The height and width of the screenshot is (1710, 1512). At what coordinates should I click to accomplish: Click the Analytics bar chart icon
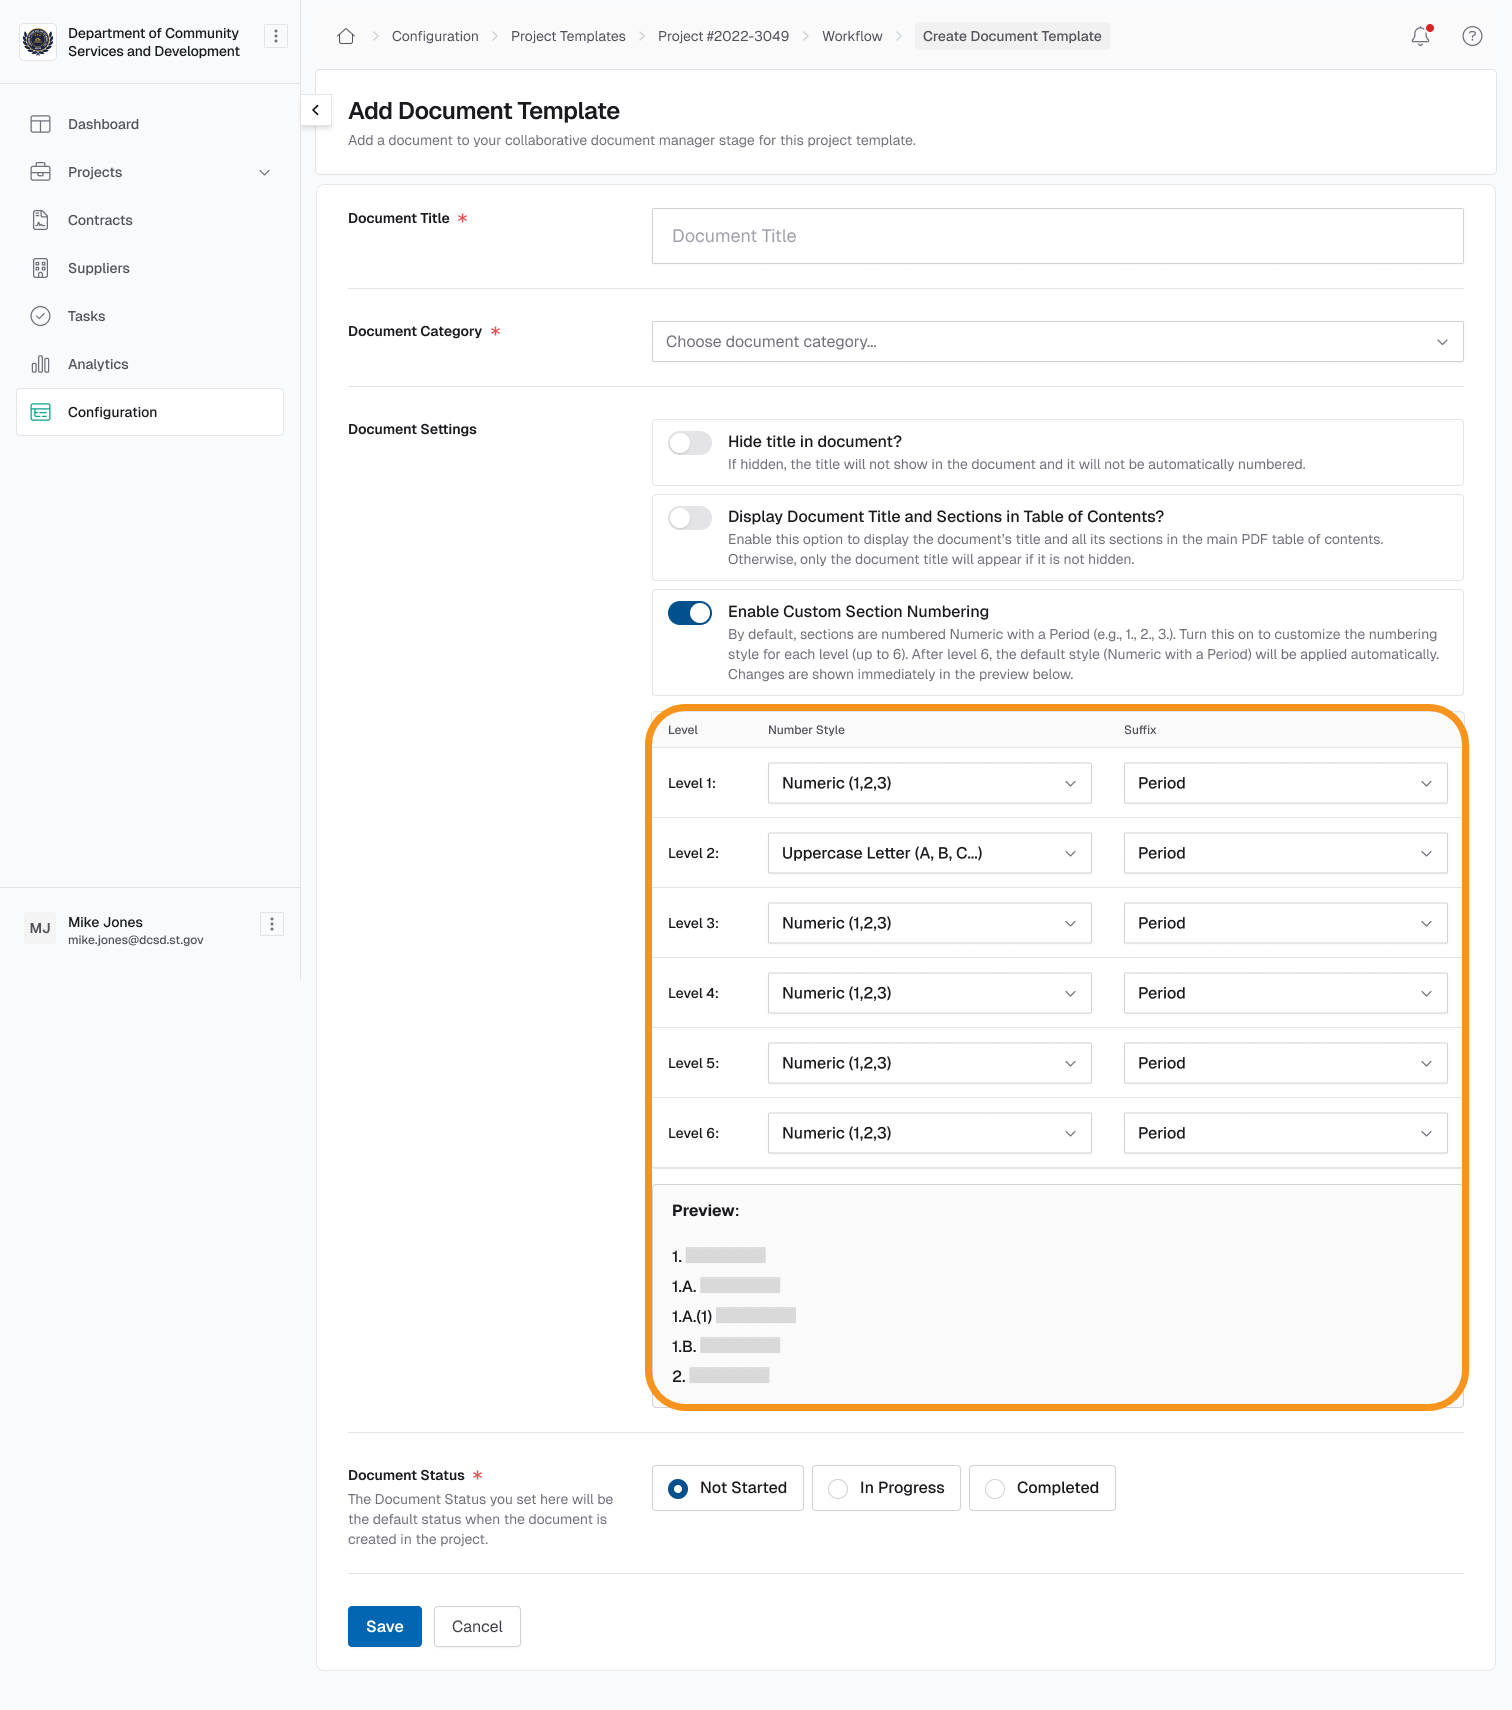click(x=41, y=364)
